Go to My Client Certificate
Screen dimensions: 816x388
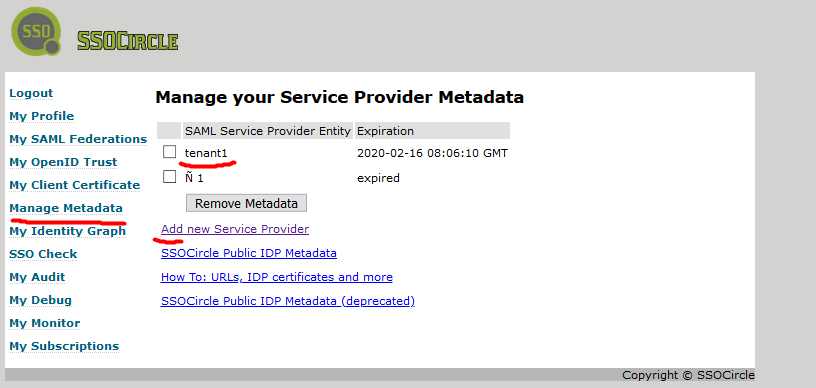74,185
